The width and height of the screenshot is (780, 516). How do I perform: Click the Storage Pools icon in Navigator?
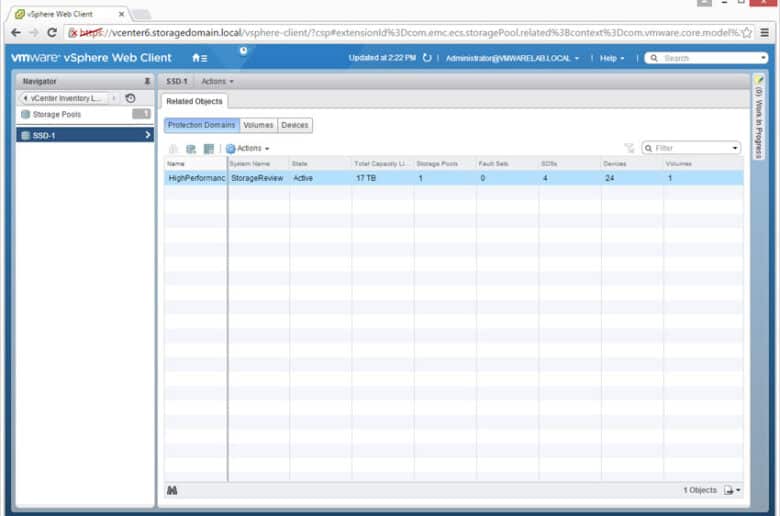(x=26, y=114)
